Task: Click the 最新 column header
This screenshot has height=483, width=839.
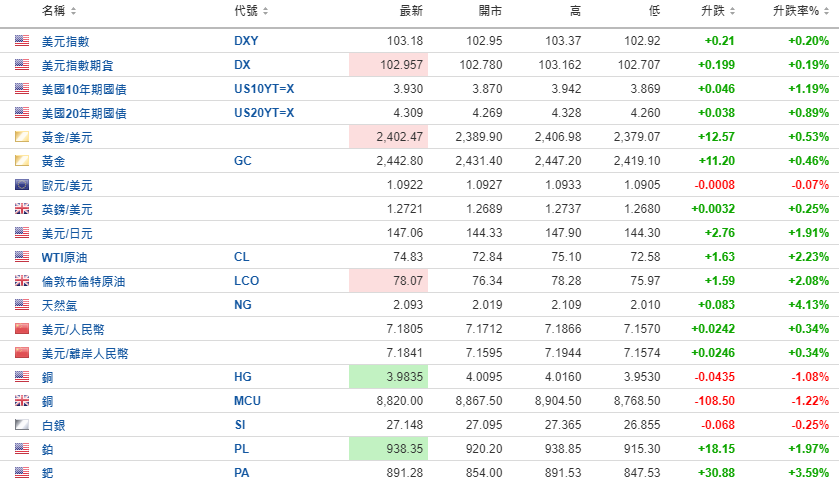Action: point(410,11)
